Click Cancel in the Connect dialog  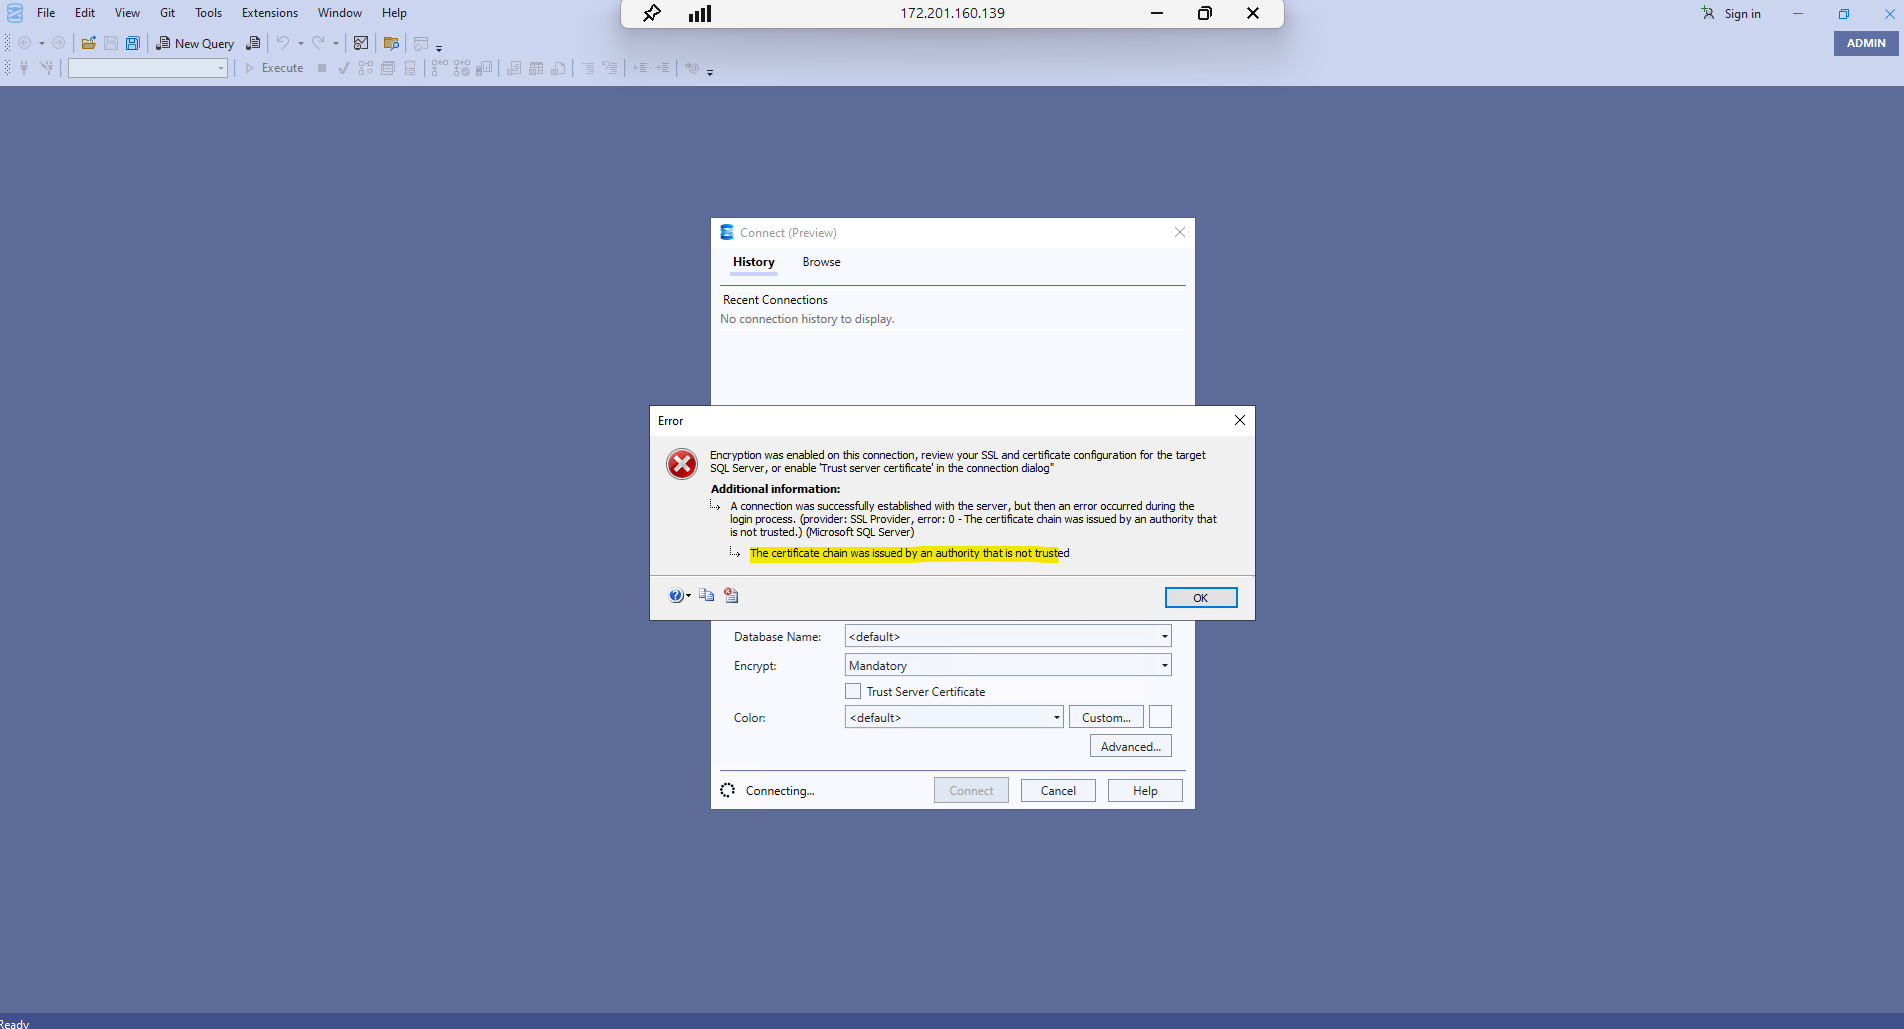point(1058,790)
